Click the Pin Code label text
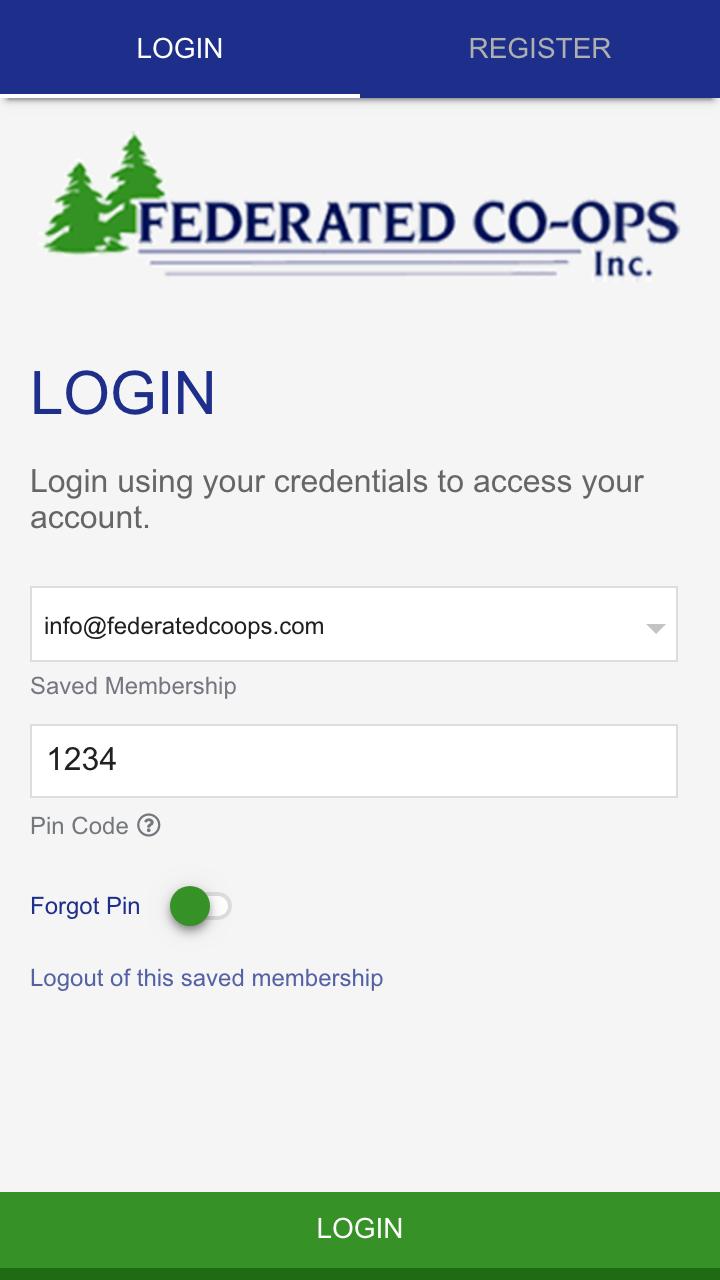This screenshot has width=720, height=1280. (79, 826)
